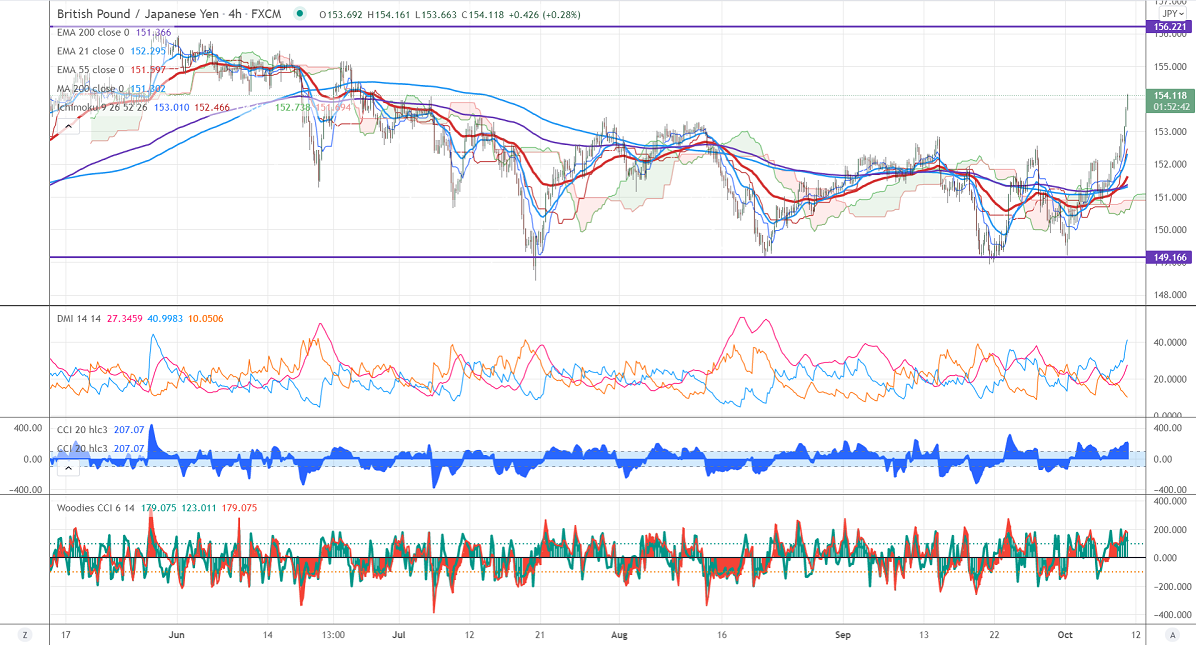Click the 151.000 price axis label
The image size is (1196, 645).
[1170, 197]
